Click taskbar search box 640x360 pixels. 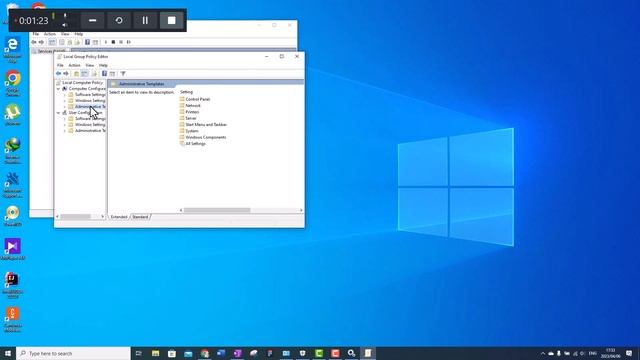[73, 353]
